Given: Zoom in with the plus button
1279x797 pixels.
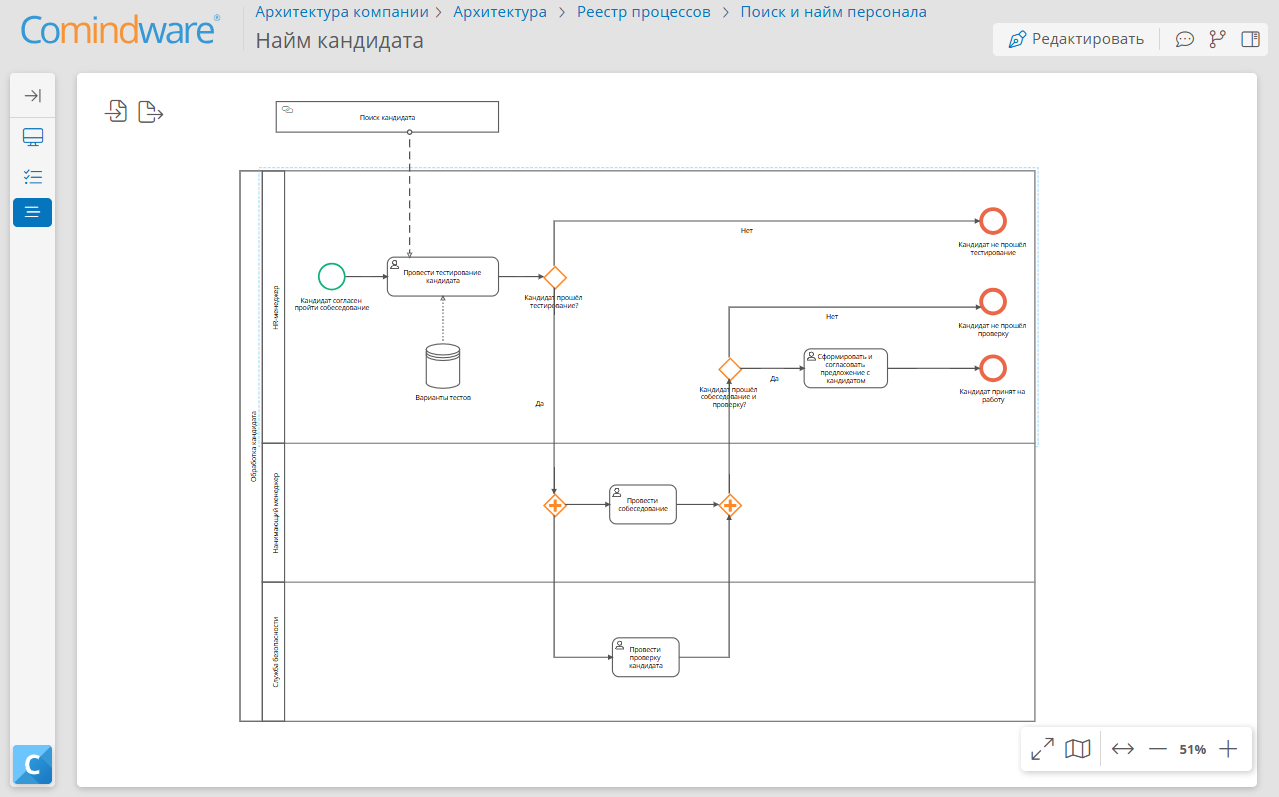Looking at the screenshot, I should (1229, 749).
